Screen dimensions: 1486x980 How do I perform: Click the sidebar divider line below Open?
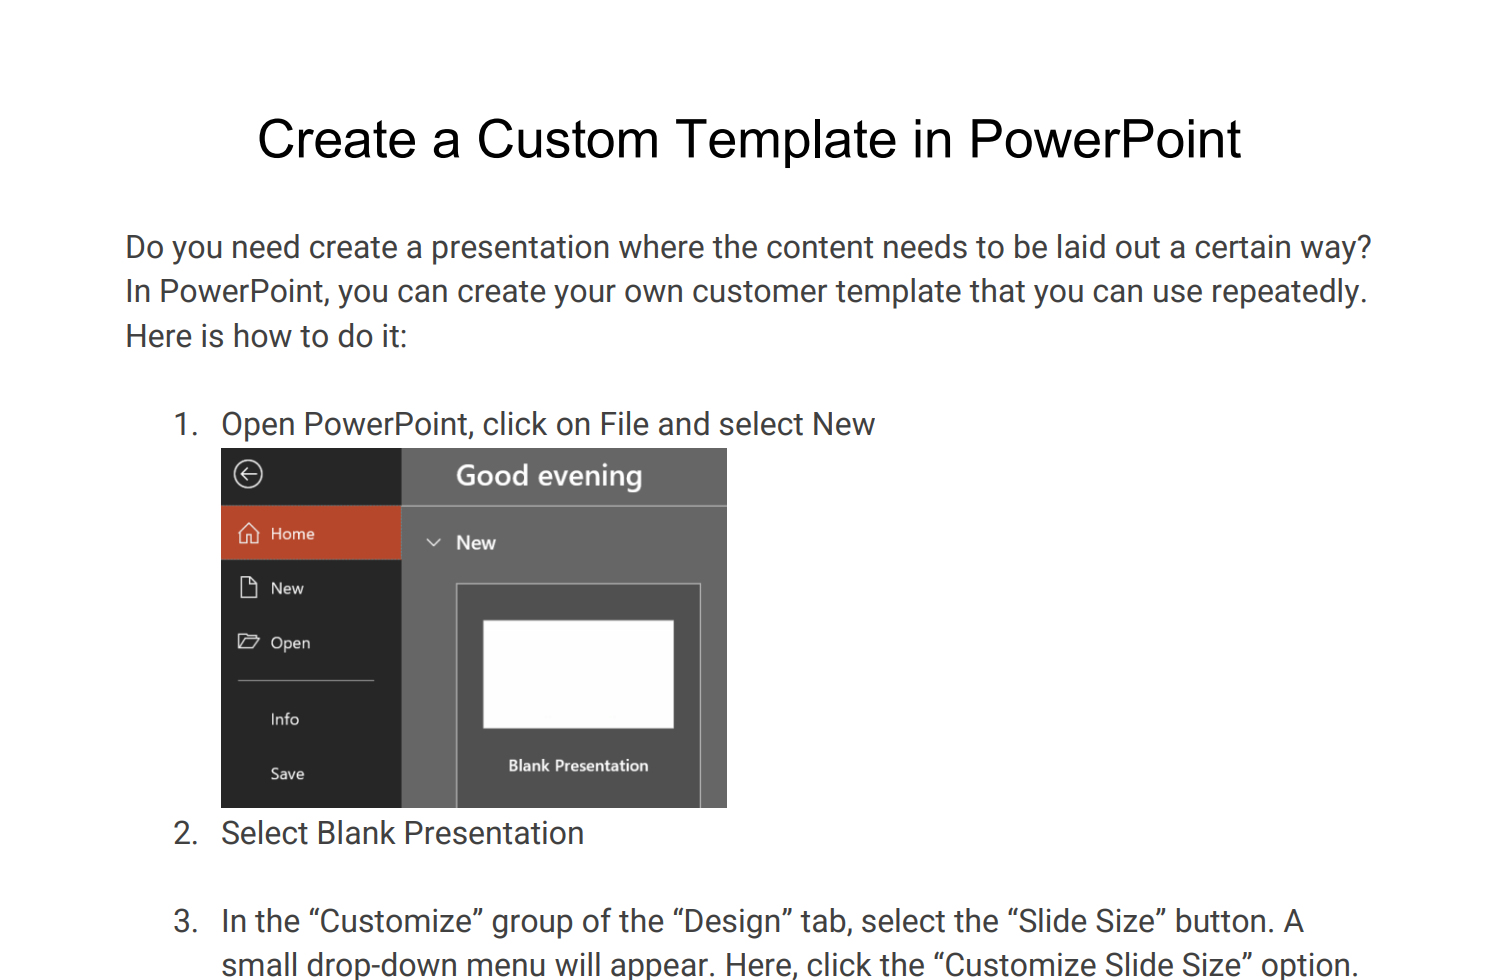point(306,681)
